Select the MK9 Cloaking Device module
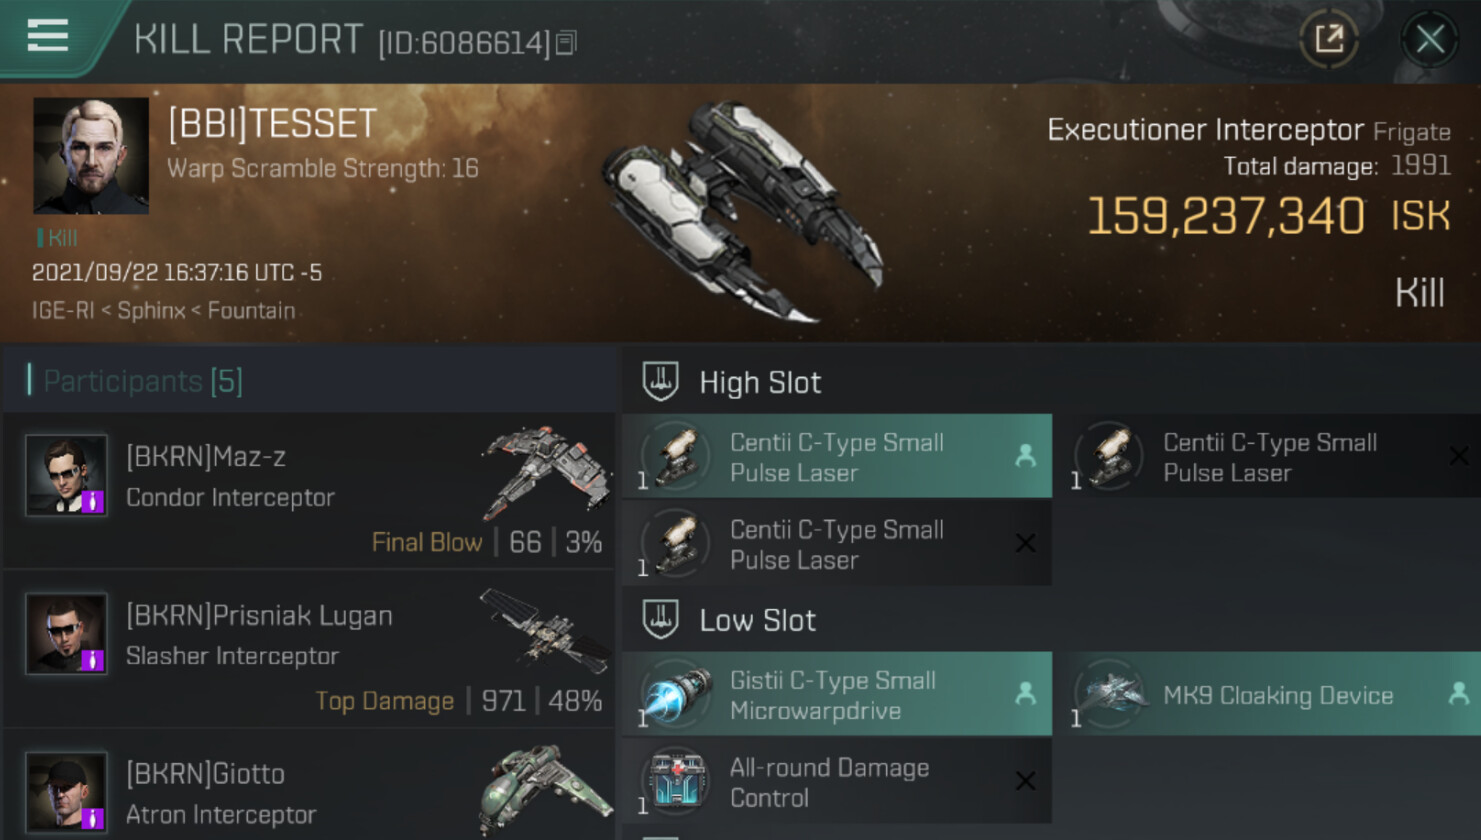The height and width of the screenshot is (840, 1481). [x=1272, y=694]
